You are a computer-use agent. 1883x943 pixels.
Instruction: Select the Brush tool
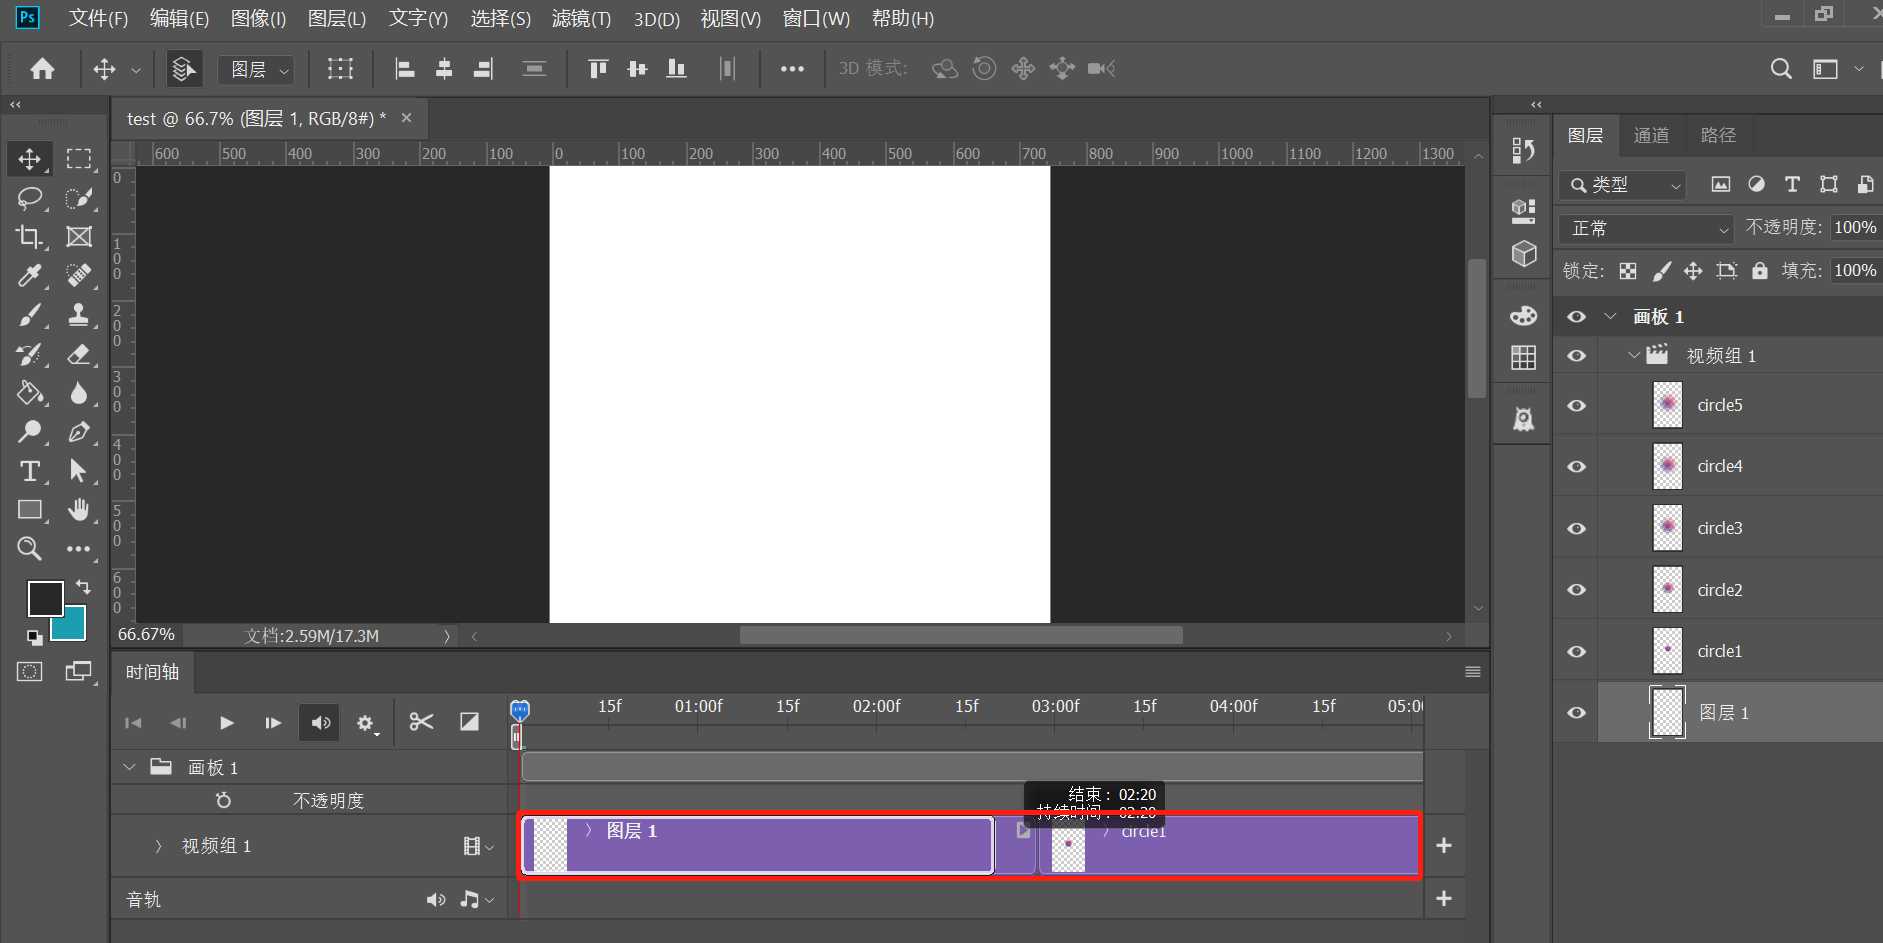(x=30, y=315)
